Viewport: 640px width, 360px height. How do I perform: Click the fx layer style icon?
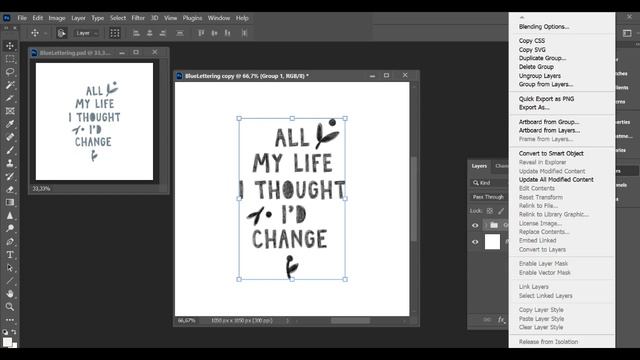tap(501, 320)
